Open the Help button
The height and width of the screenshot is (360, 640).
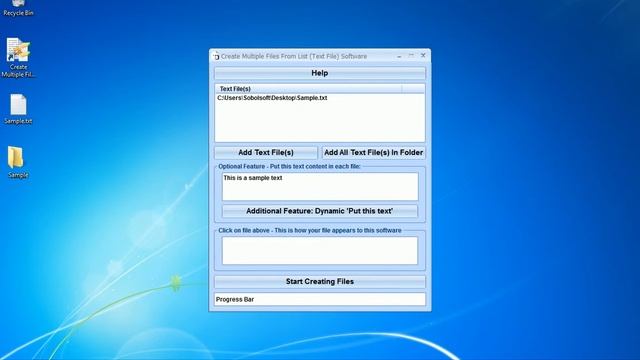tap(320, 73)
